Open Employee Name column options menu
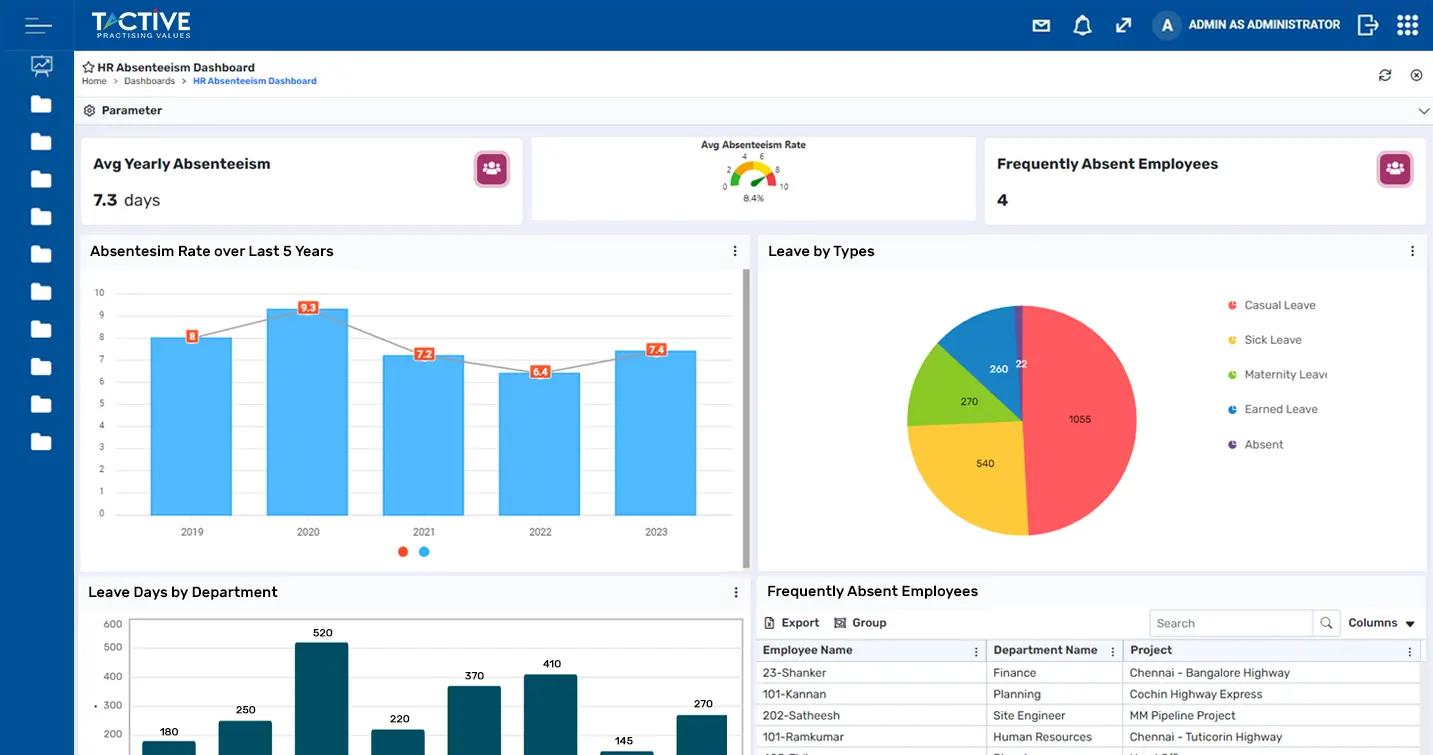The image size is (1433, 755). pyautogui.click(x=975, y=650)
